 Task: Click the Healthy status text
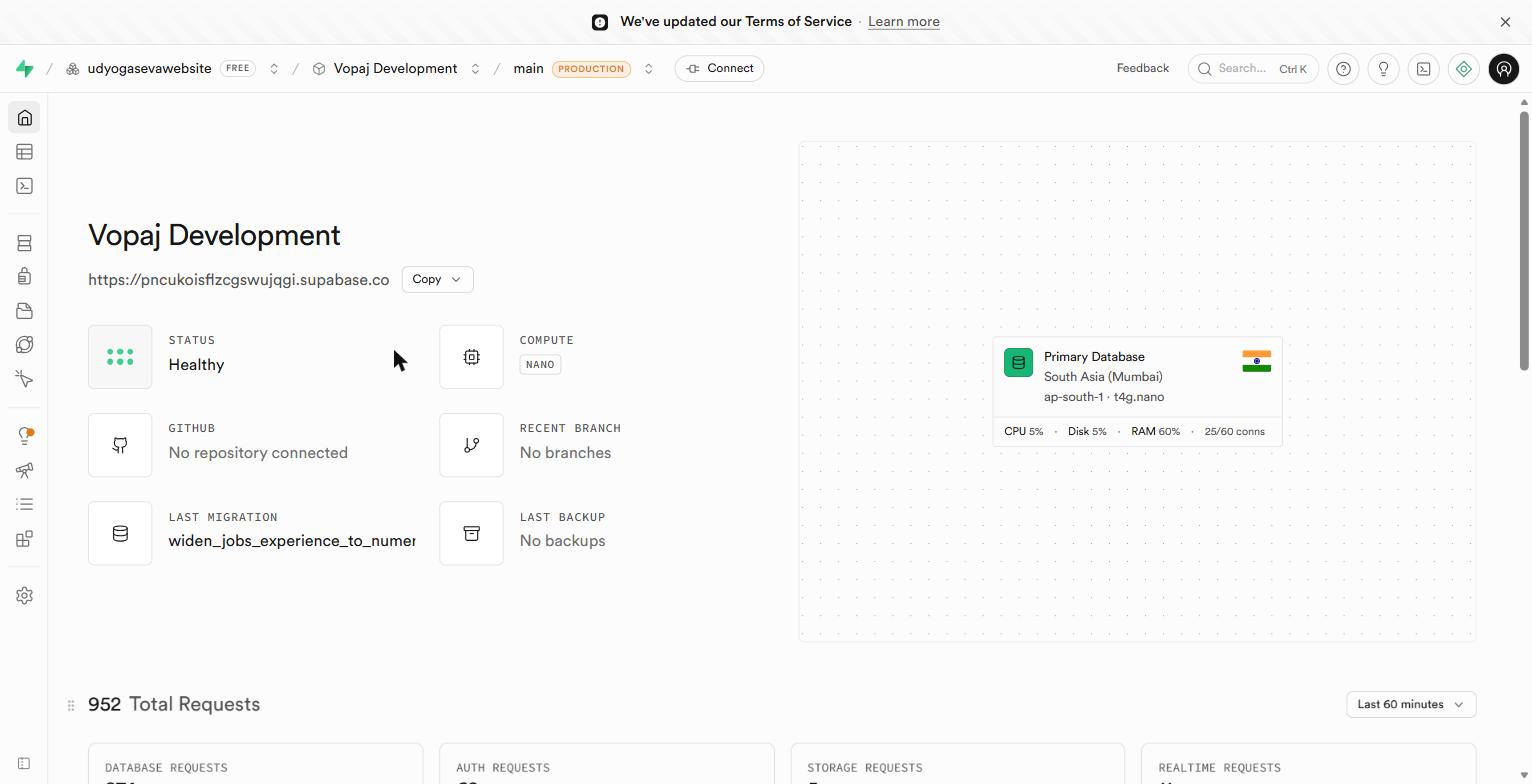(x=196, y=365)
